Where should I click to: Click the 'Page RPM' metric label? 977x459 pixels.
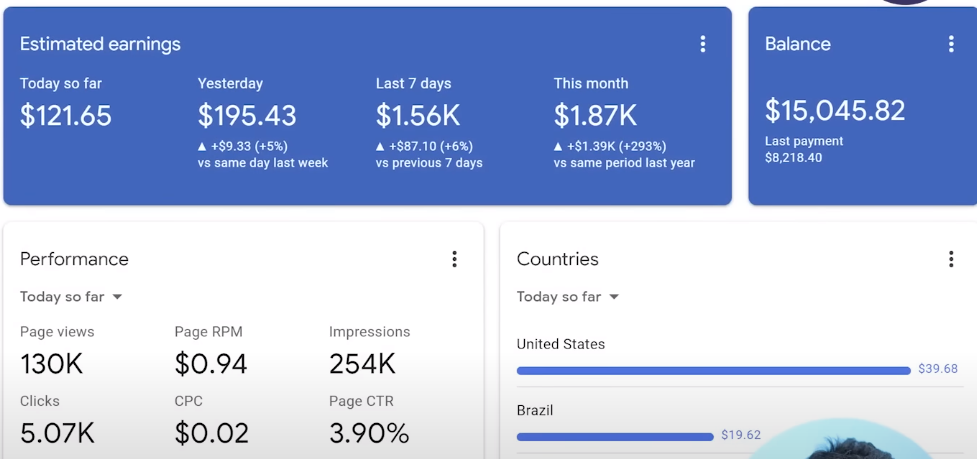(208, 332)
